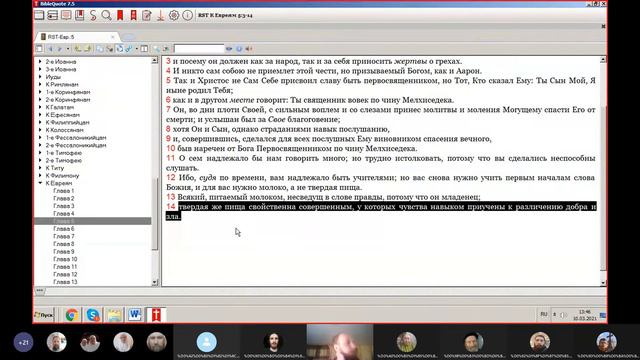Click the second panel-layout icon in main toolbar
This screenshot has height=360, width=640.
53,16
